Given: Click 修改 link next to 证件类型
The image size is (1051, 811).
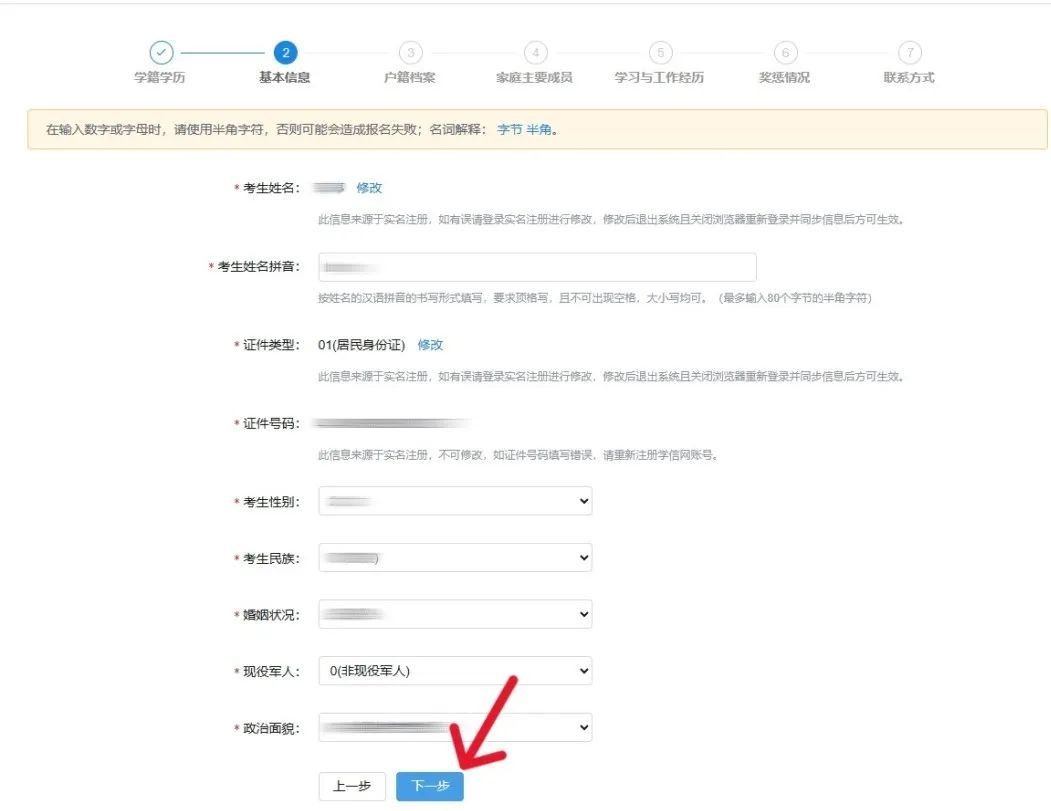Looking at the screenshot, I should tap(430, 345).
